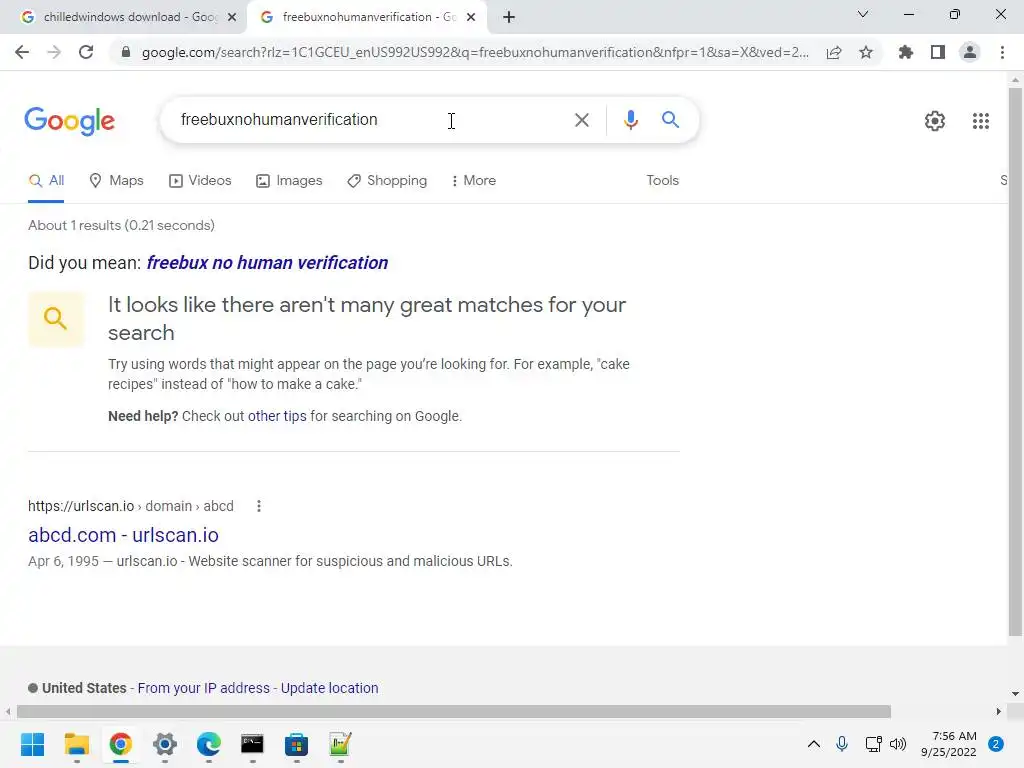Open the tab search chevron

[x=863, y=14]
